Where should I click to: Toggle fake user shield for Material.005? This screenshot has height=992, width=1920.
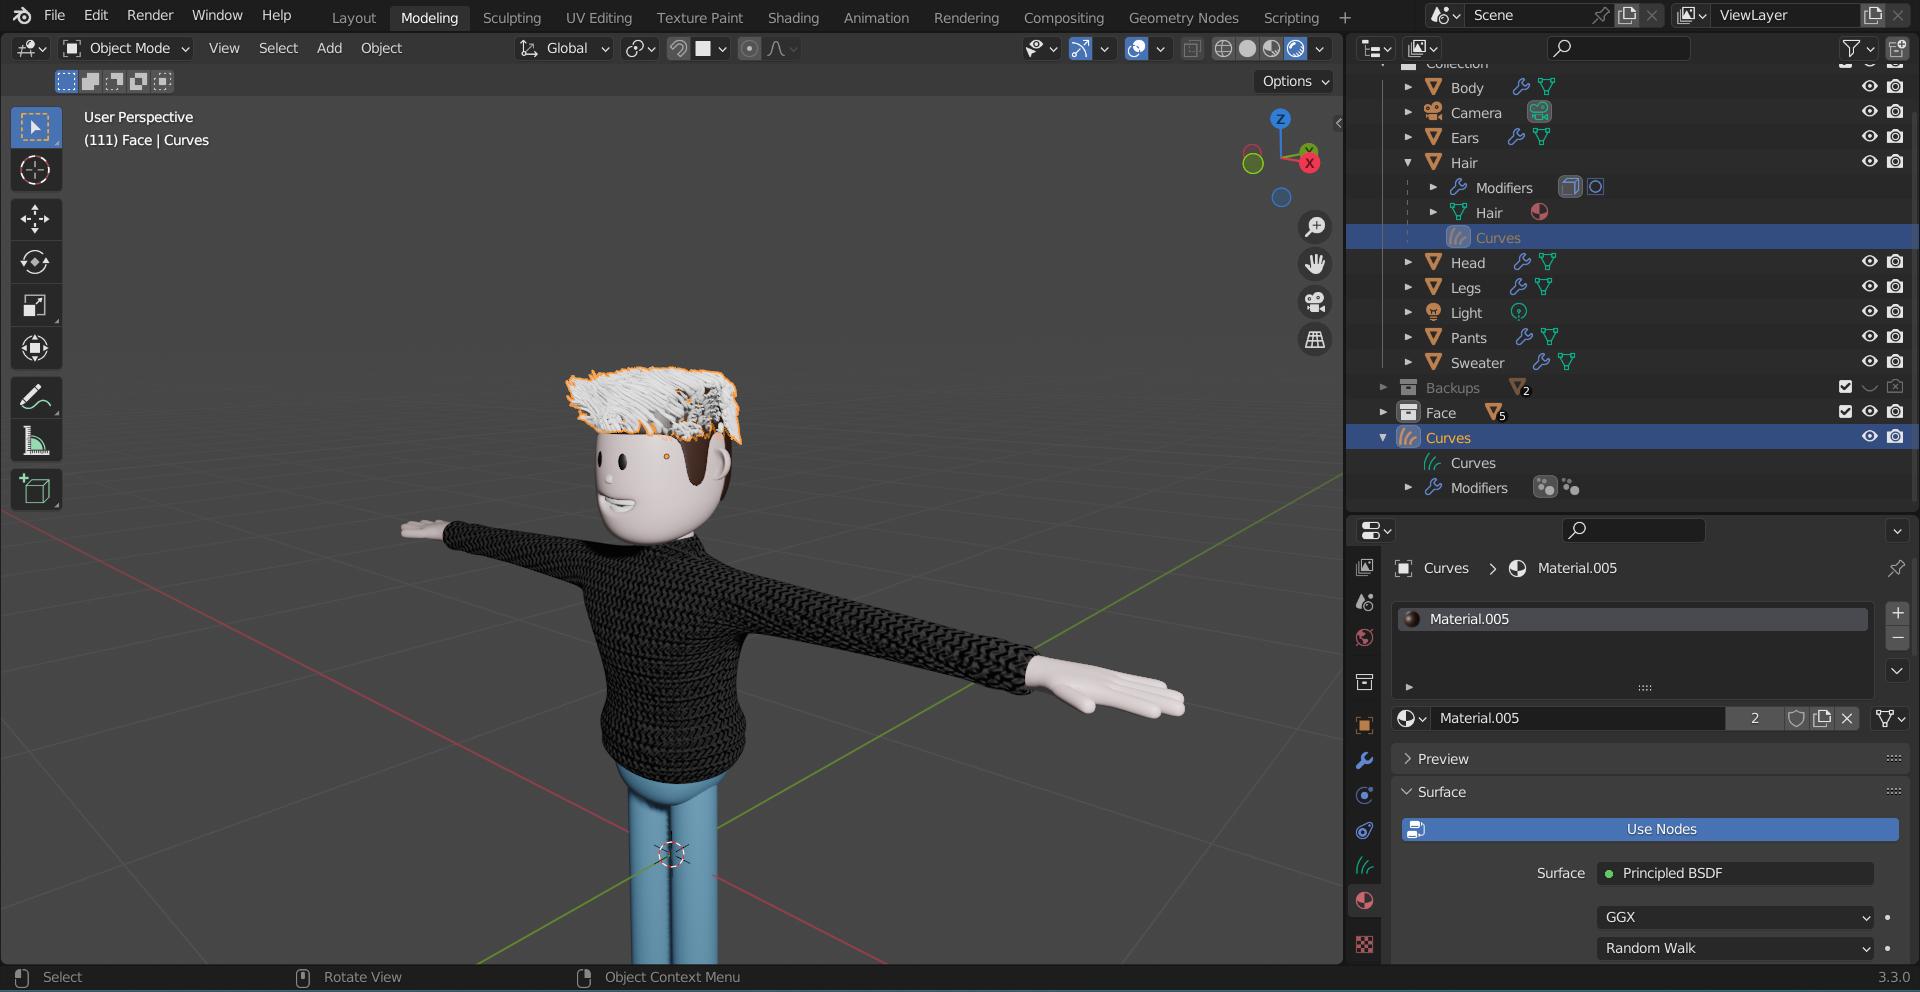[1796, 718]
